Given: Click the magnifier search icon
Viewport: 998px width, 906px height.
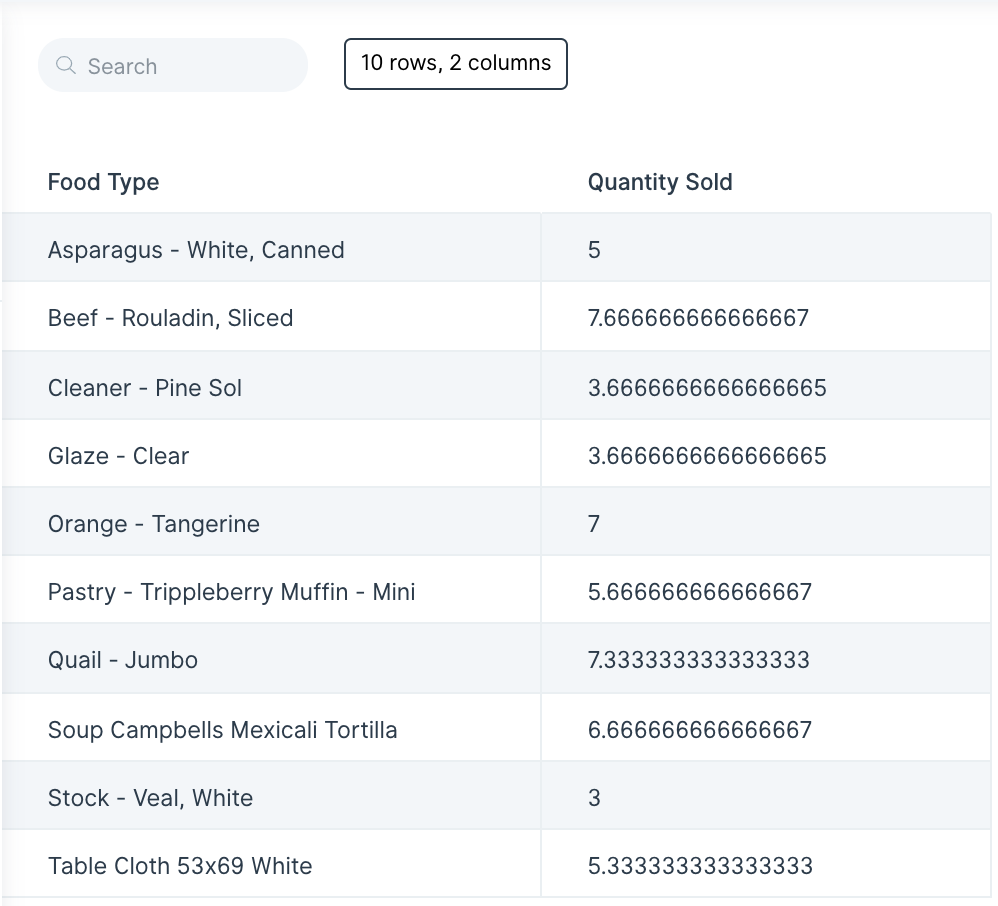Looking at the screenshot, I should coord(66,65).
